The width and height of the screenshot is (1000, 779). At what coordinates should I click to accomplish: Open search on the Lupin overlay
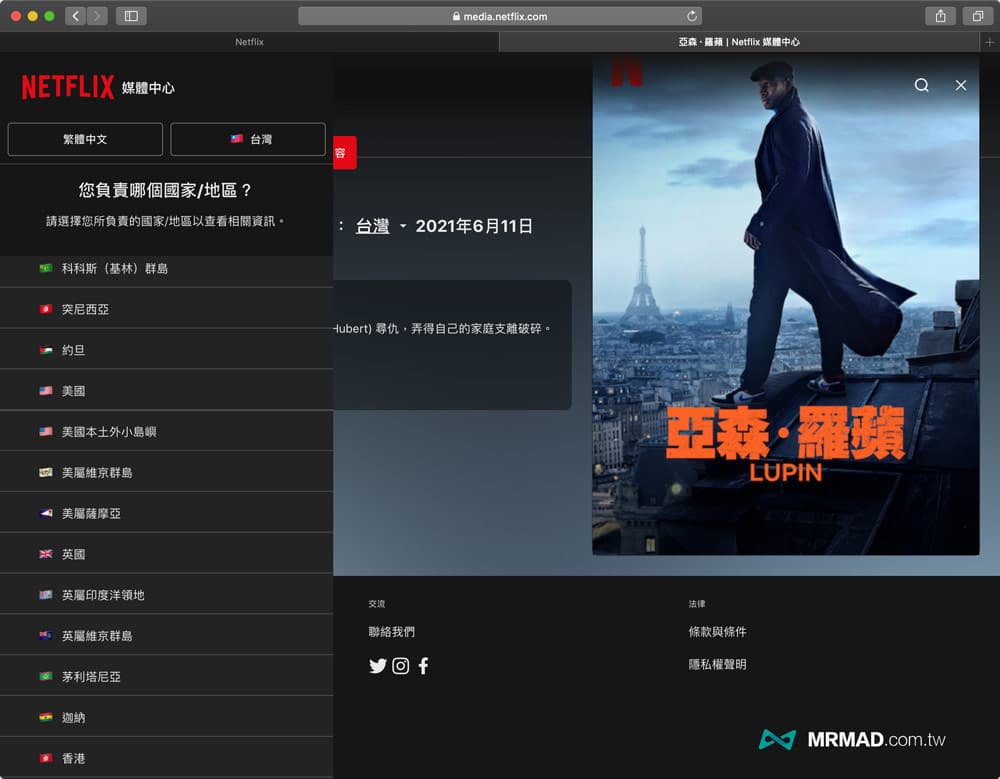[921, 85]
